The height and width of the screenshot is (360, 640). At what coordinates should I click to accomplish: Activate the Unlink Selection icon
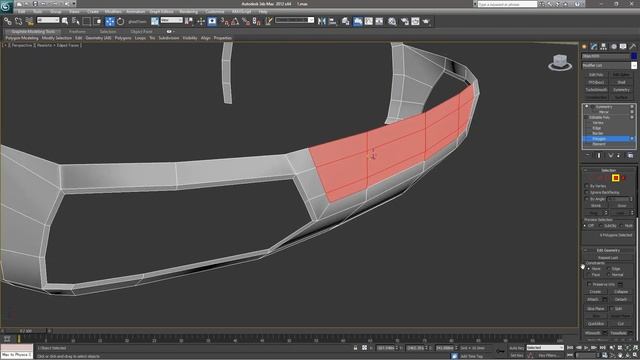point(18,21)
